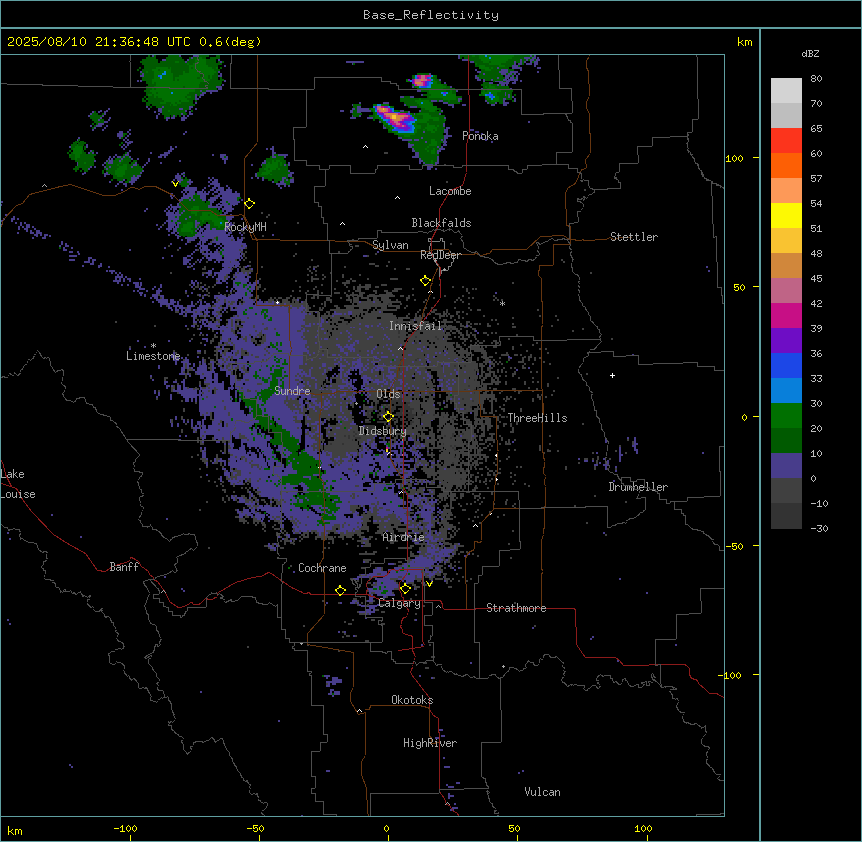
Task: Click the yellow diamond marker beside RockyMH
Action: pyautogui.click(x=250, y=204)
